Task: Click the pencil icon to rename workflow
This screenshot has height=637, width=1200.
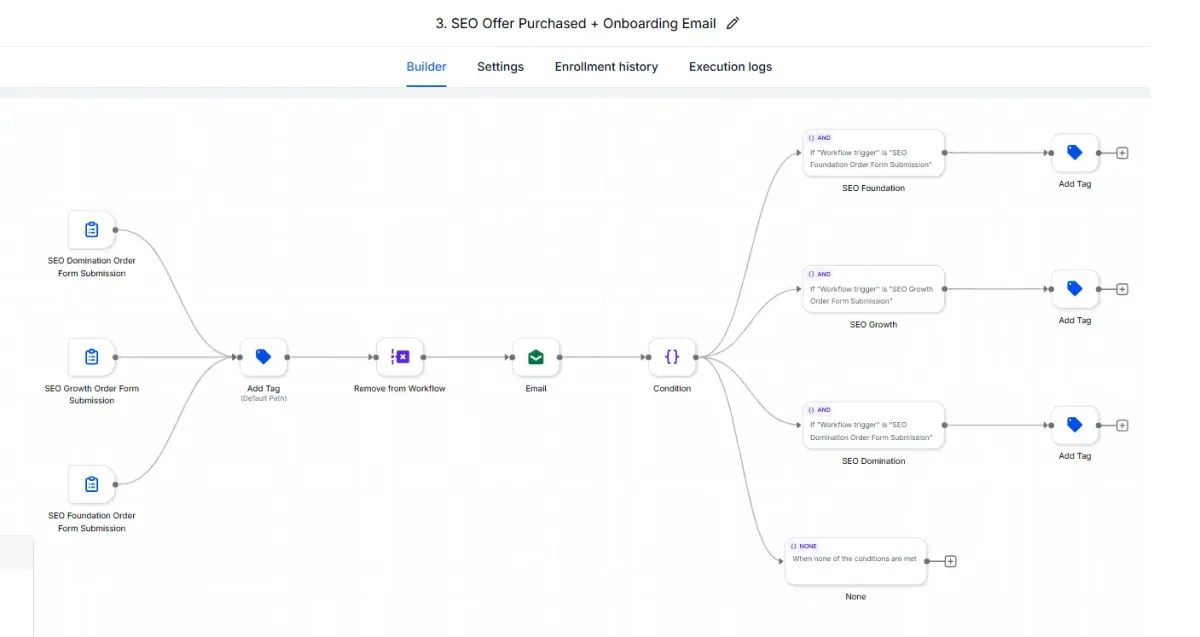Action: pos(733,23)
